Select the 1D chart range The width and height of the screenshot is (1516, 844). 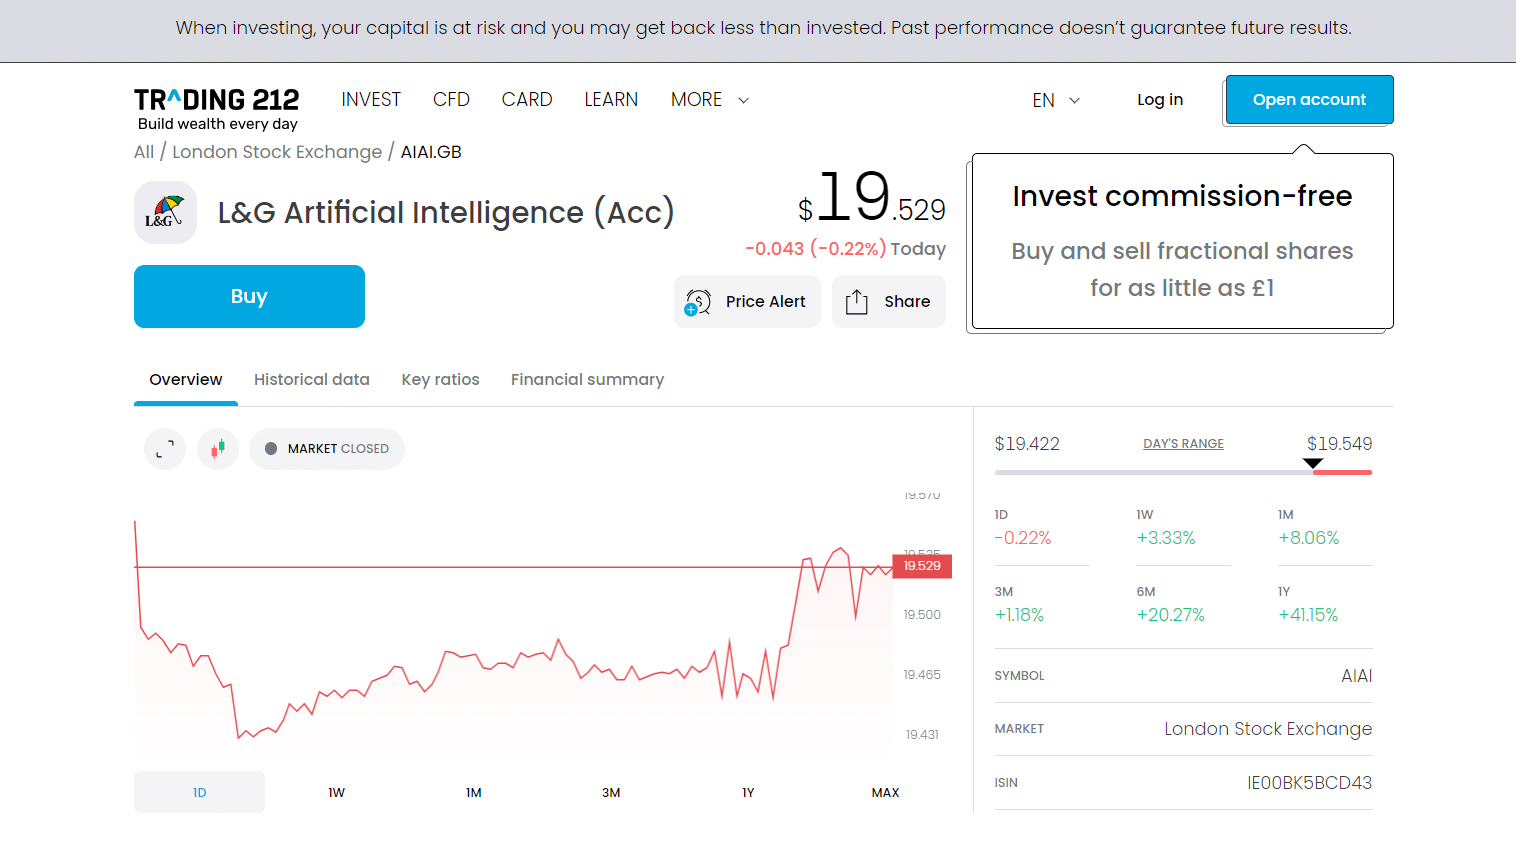tap(199, 792)
